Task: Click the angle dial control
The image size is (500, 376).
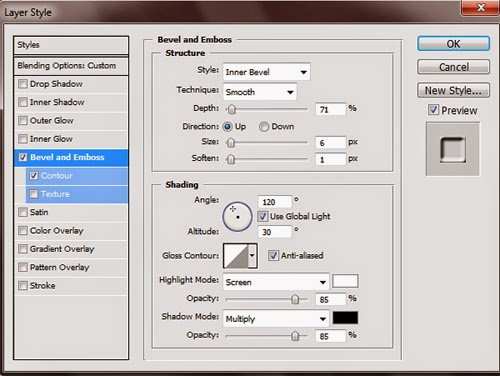Action: click(237, 217)
